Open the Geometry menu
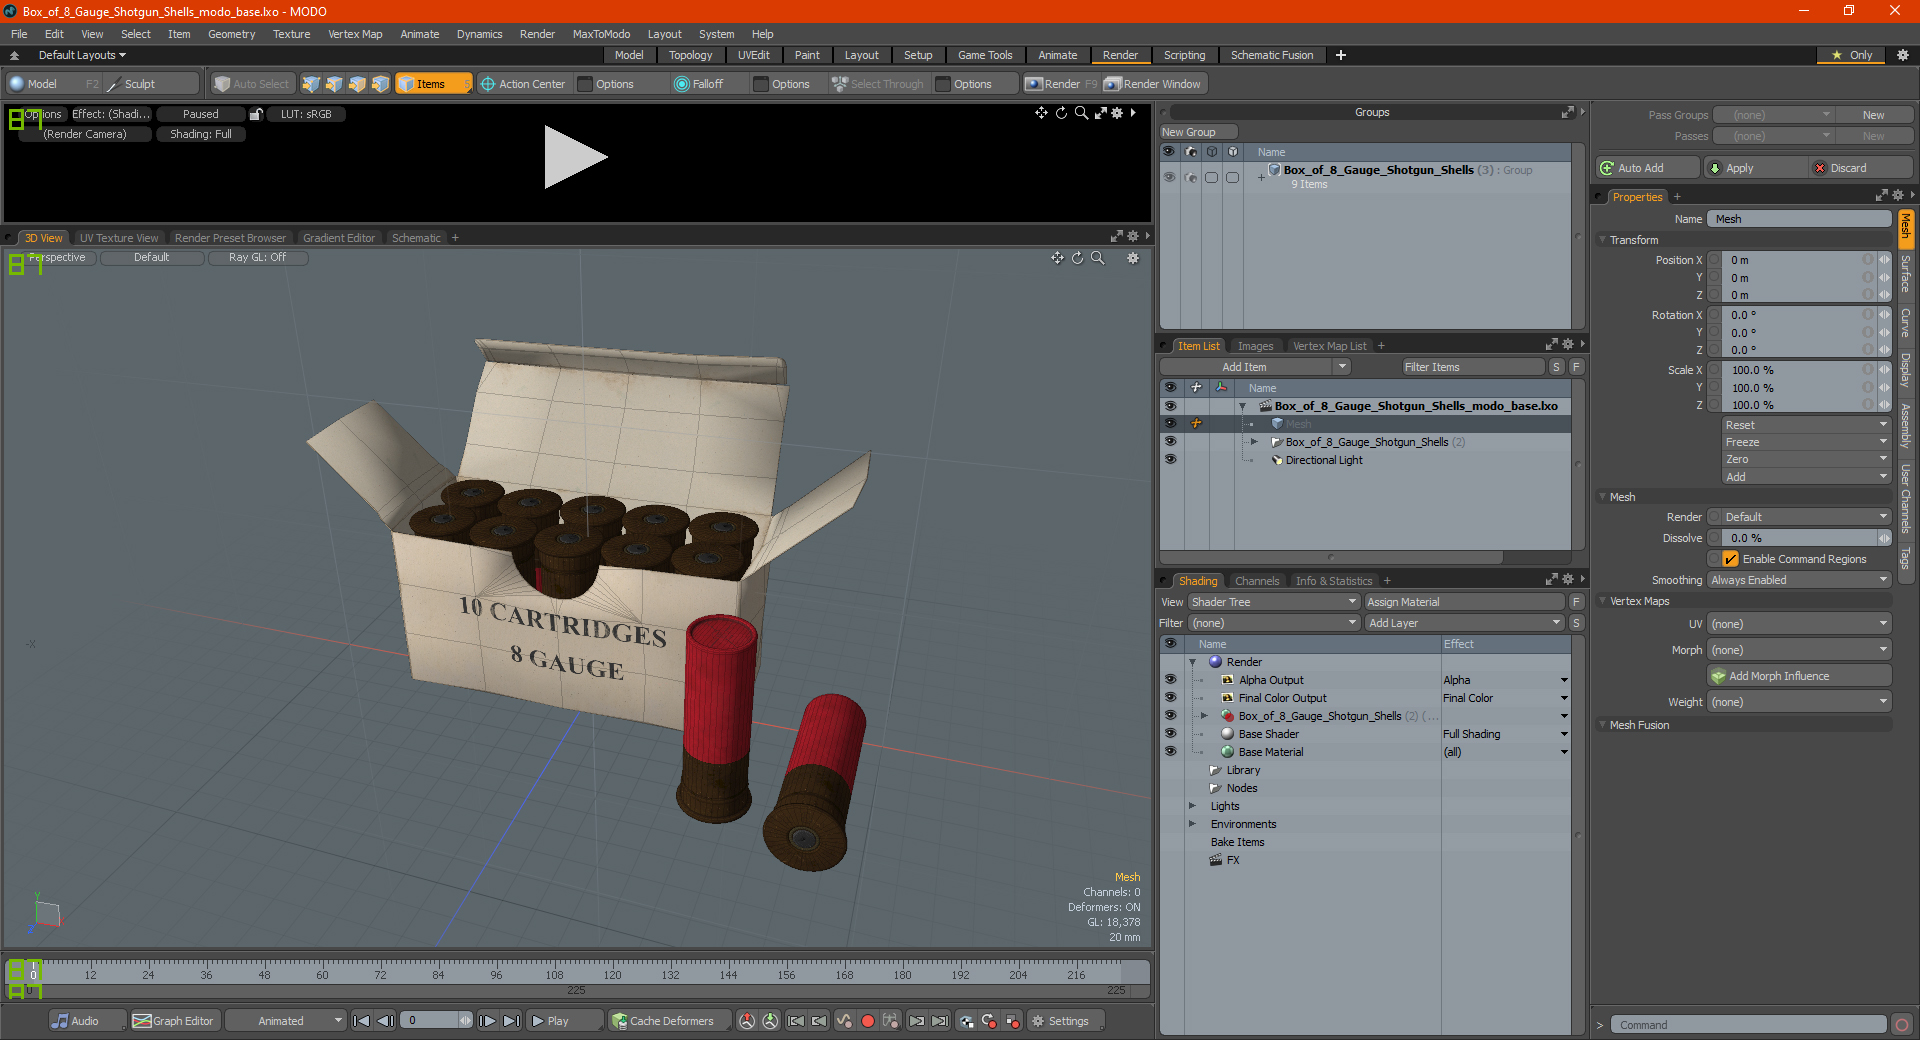Screen dimensions: 1920x1040 point(231,34)
